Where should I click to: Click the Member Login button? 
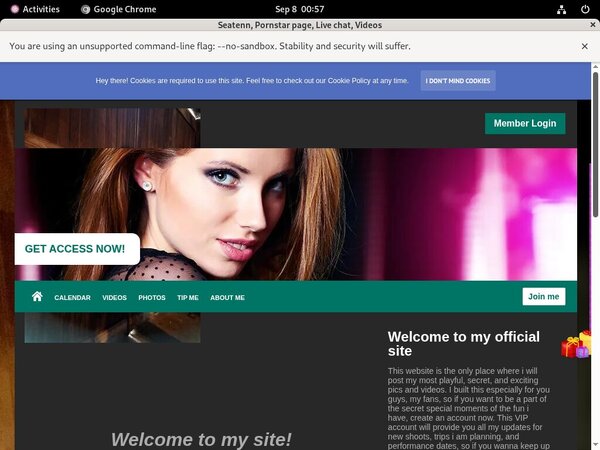pos(525,123)
